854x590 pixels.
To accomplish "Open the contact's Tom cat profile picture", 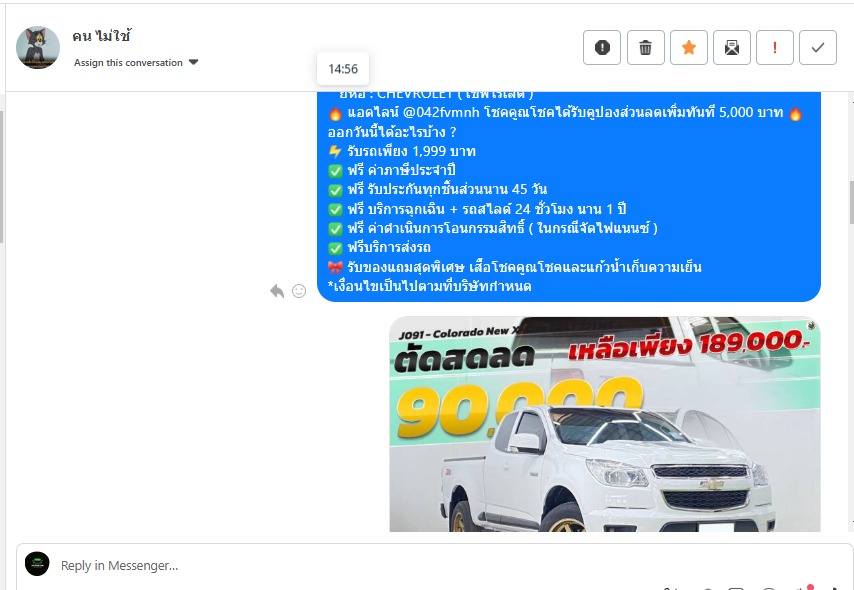I will click(x=38, y=47).
